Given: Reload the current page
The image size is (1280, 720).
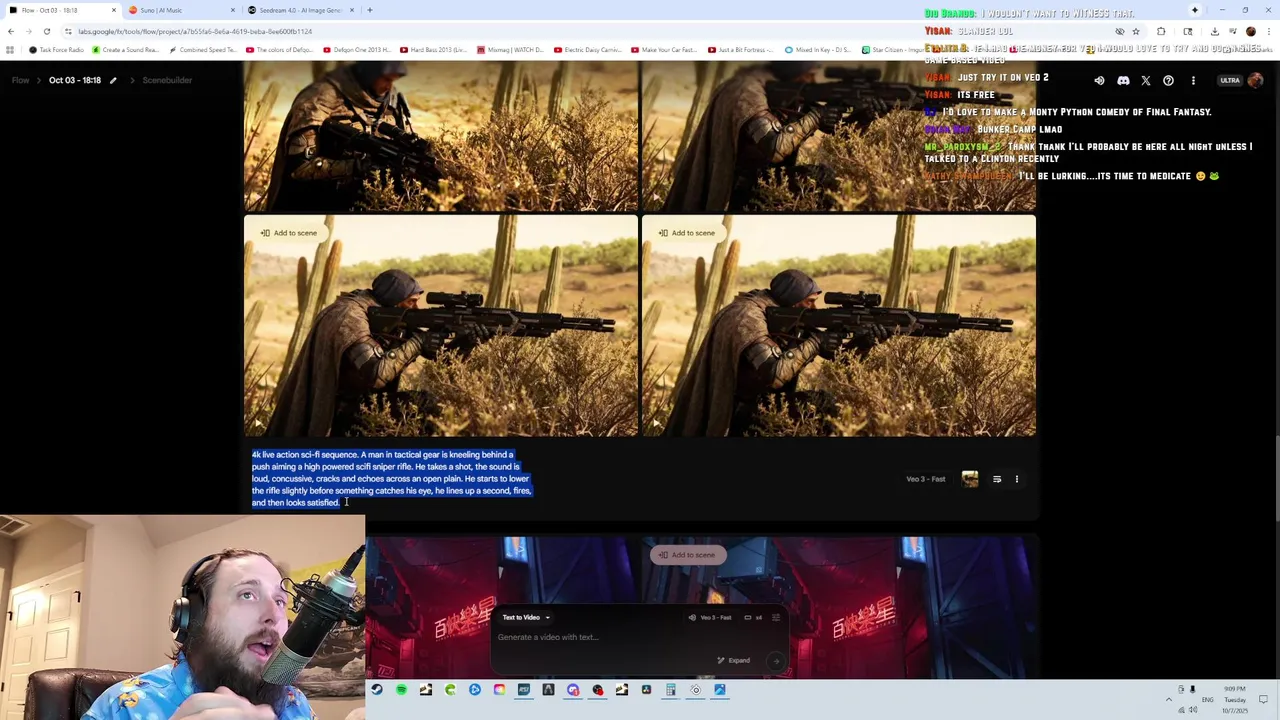Looking at the screenshot, I should coord(46,31).
